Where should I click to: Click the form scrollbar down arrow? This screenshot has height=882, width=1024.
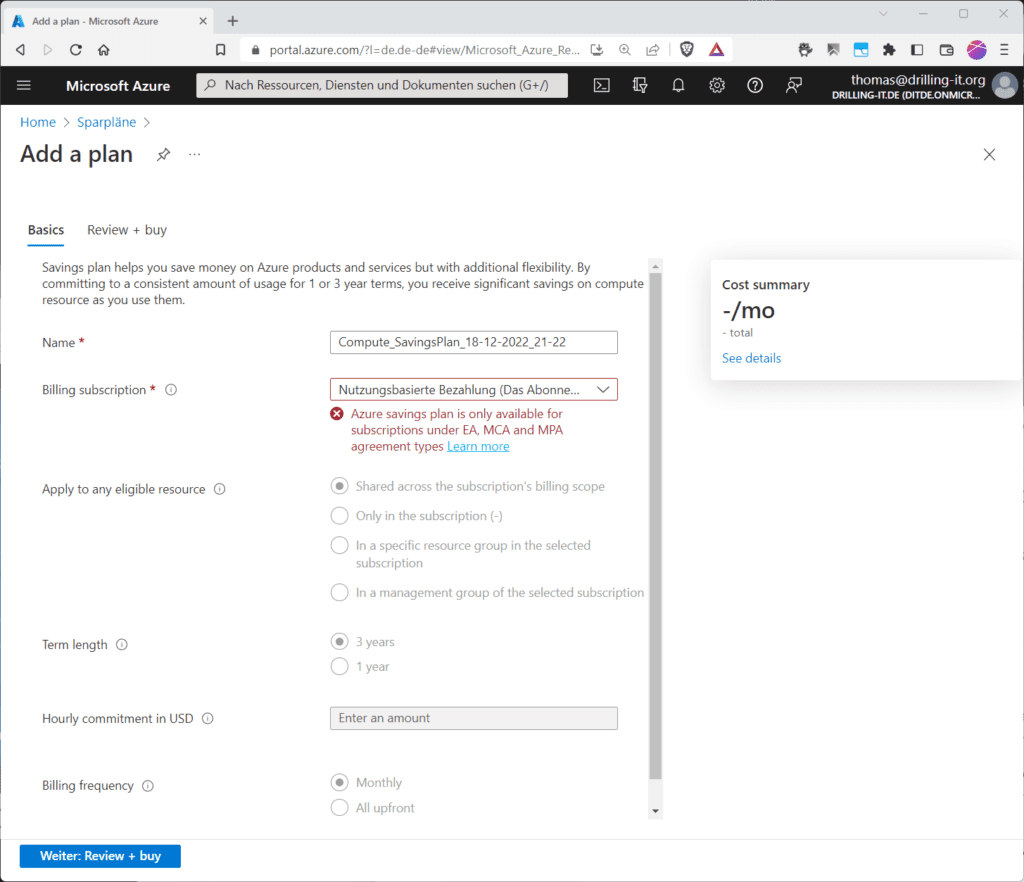pyautogui.click(x=656, y=811)
